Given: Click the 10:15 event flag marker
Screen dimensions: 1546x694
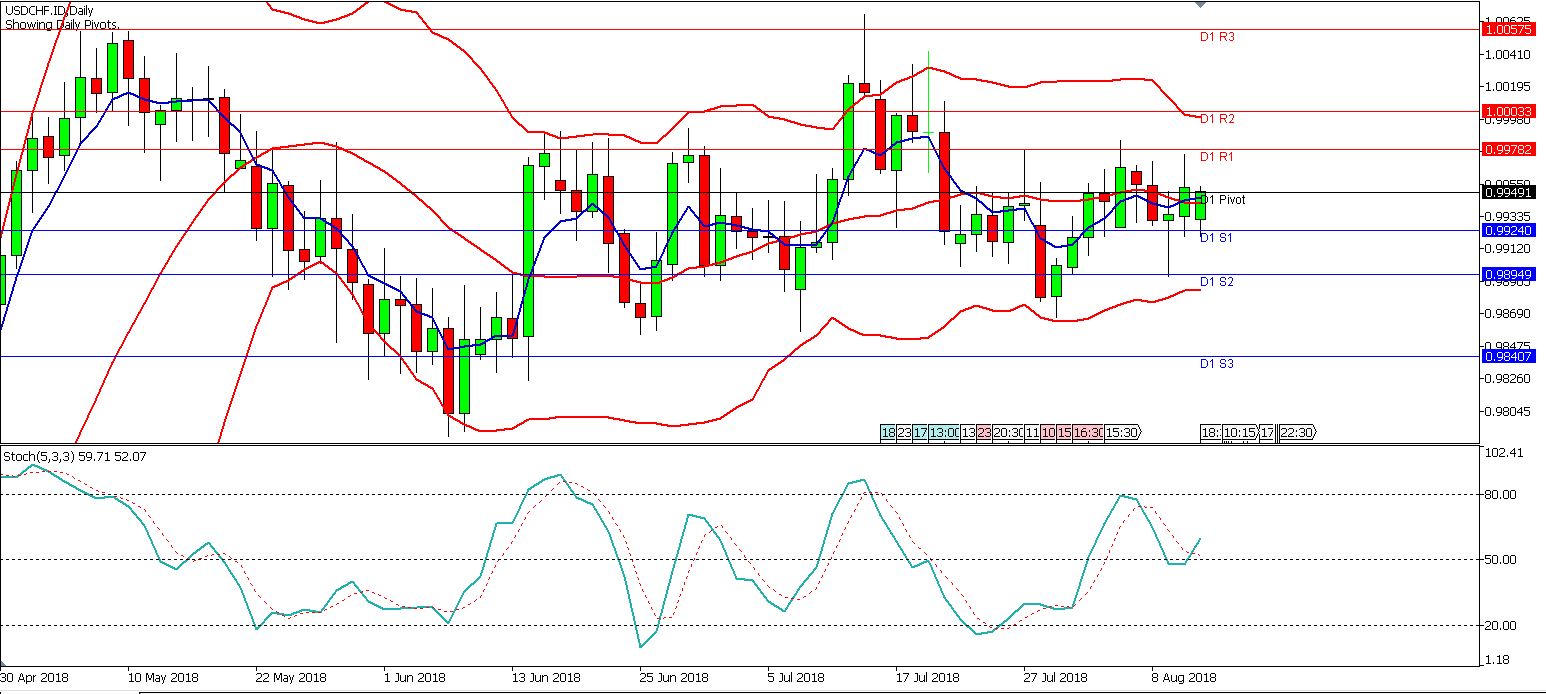Looking at the screenshot, I should (1240, 433).
